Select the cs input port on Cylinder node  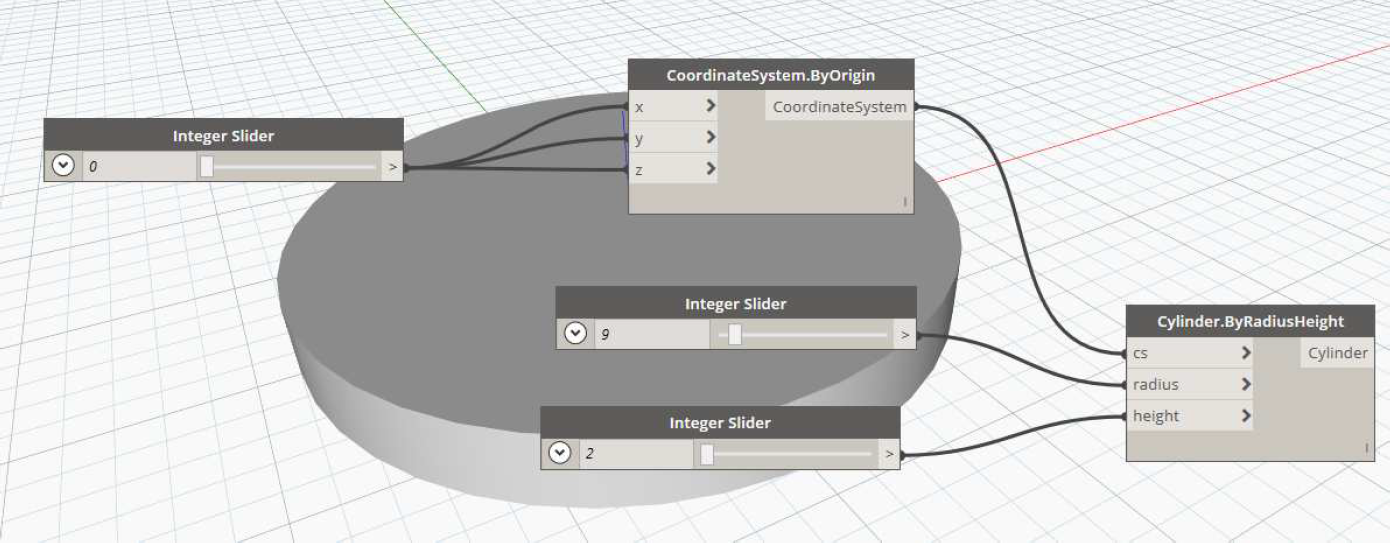[x=1141, y=353]
